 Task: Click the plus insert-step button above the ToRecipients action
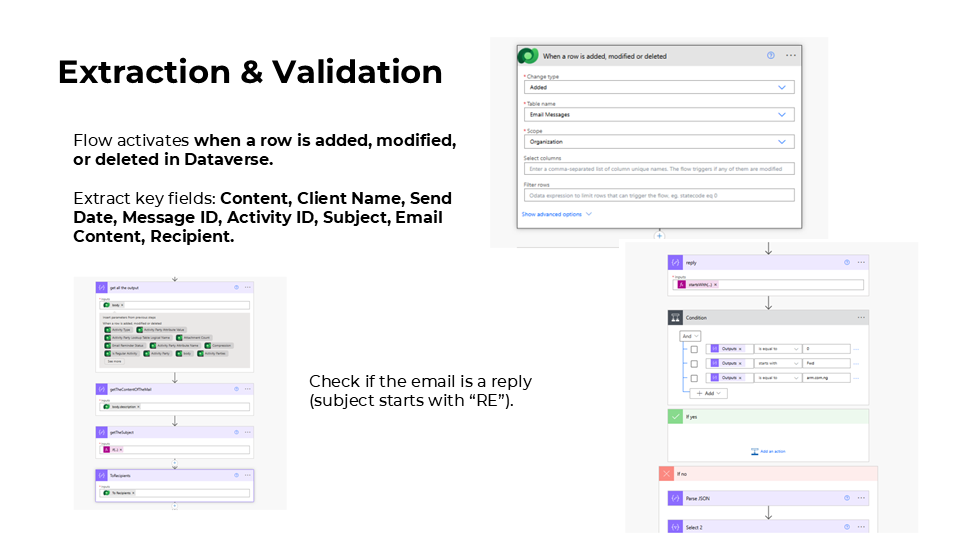pyautogui.click(x=174, y=462)
